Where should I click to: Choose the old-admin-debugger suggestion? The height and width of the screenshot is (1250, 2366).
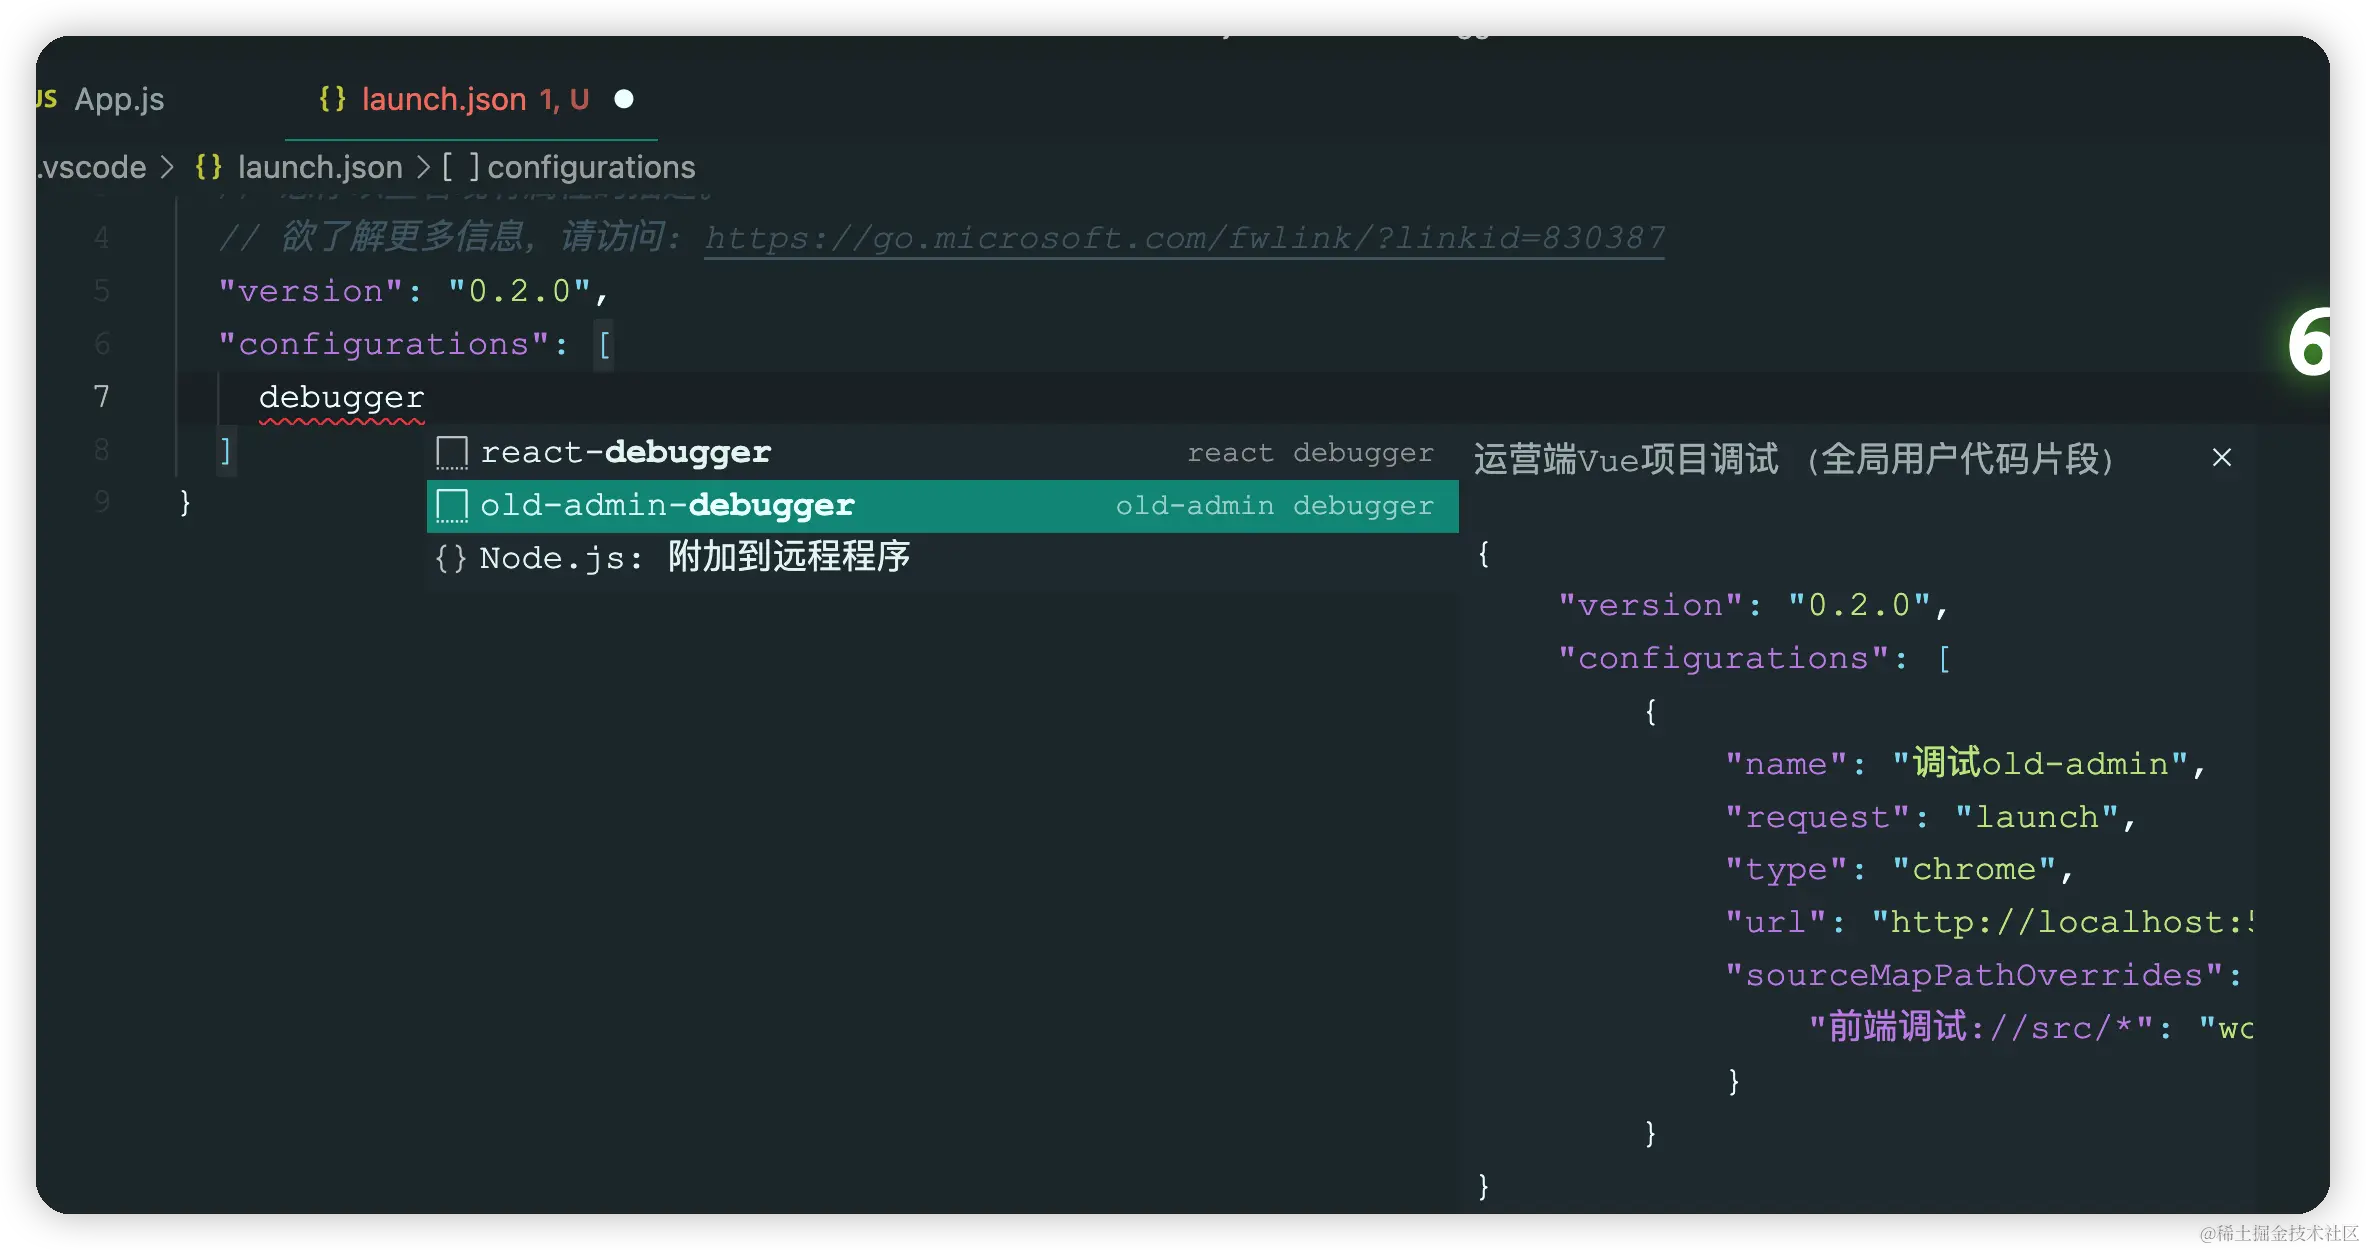pyautogui.click(x=942, y=505)
